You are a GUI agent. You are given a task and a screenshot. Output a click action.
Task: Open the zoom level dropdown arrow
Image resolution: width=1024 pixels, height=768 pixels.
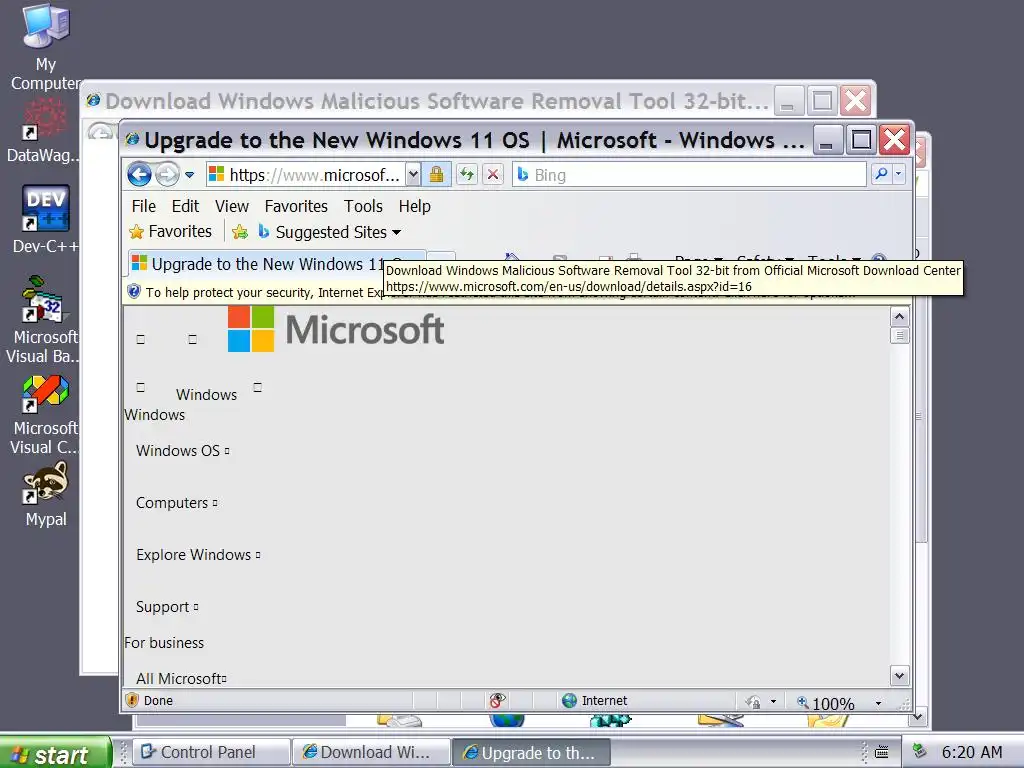(878, 703)
